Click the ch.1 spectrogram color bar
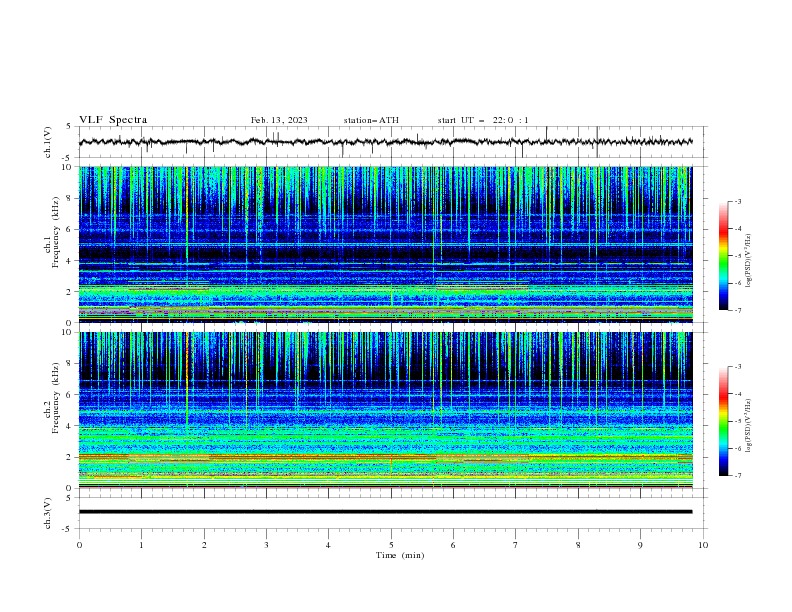Screen dimensions: 792x612 click(723, 256)
